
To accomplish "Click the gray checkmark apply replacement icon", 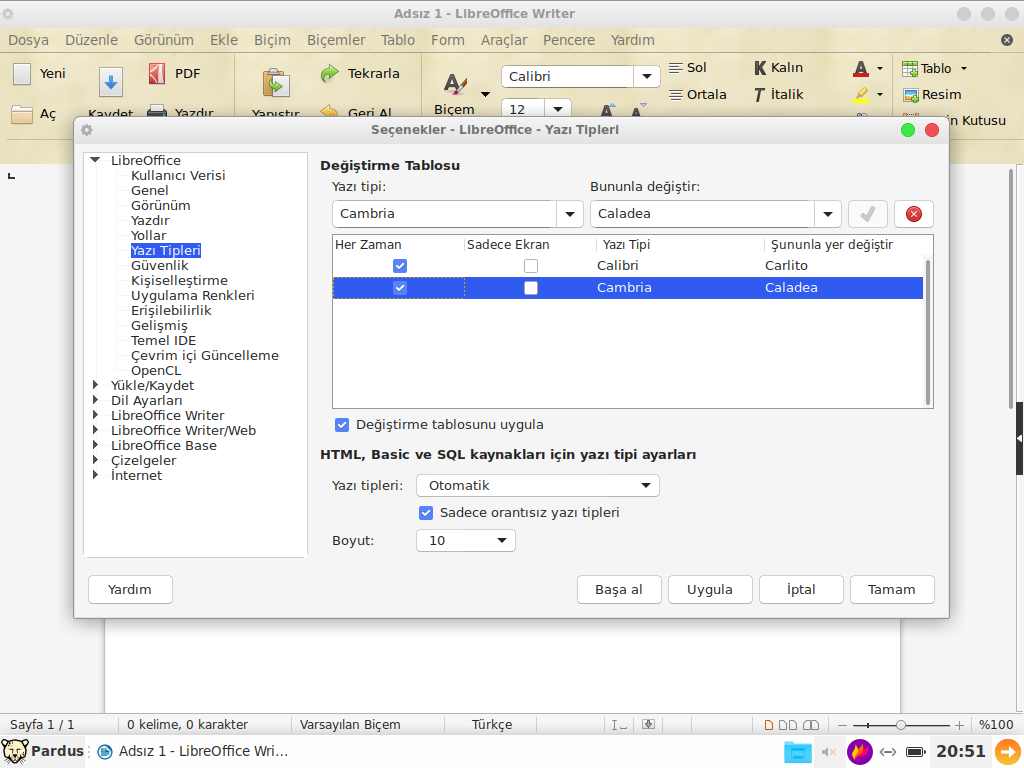I will [867, 214].
